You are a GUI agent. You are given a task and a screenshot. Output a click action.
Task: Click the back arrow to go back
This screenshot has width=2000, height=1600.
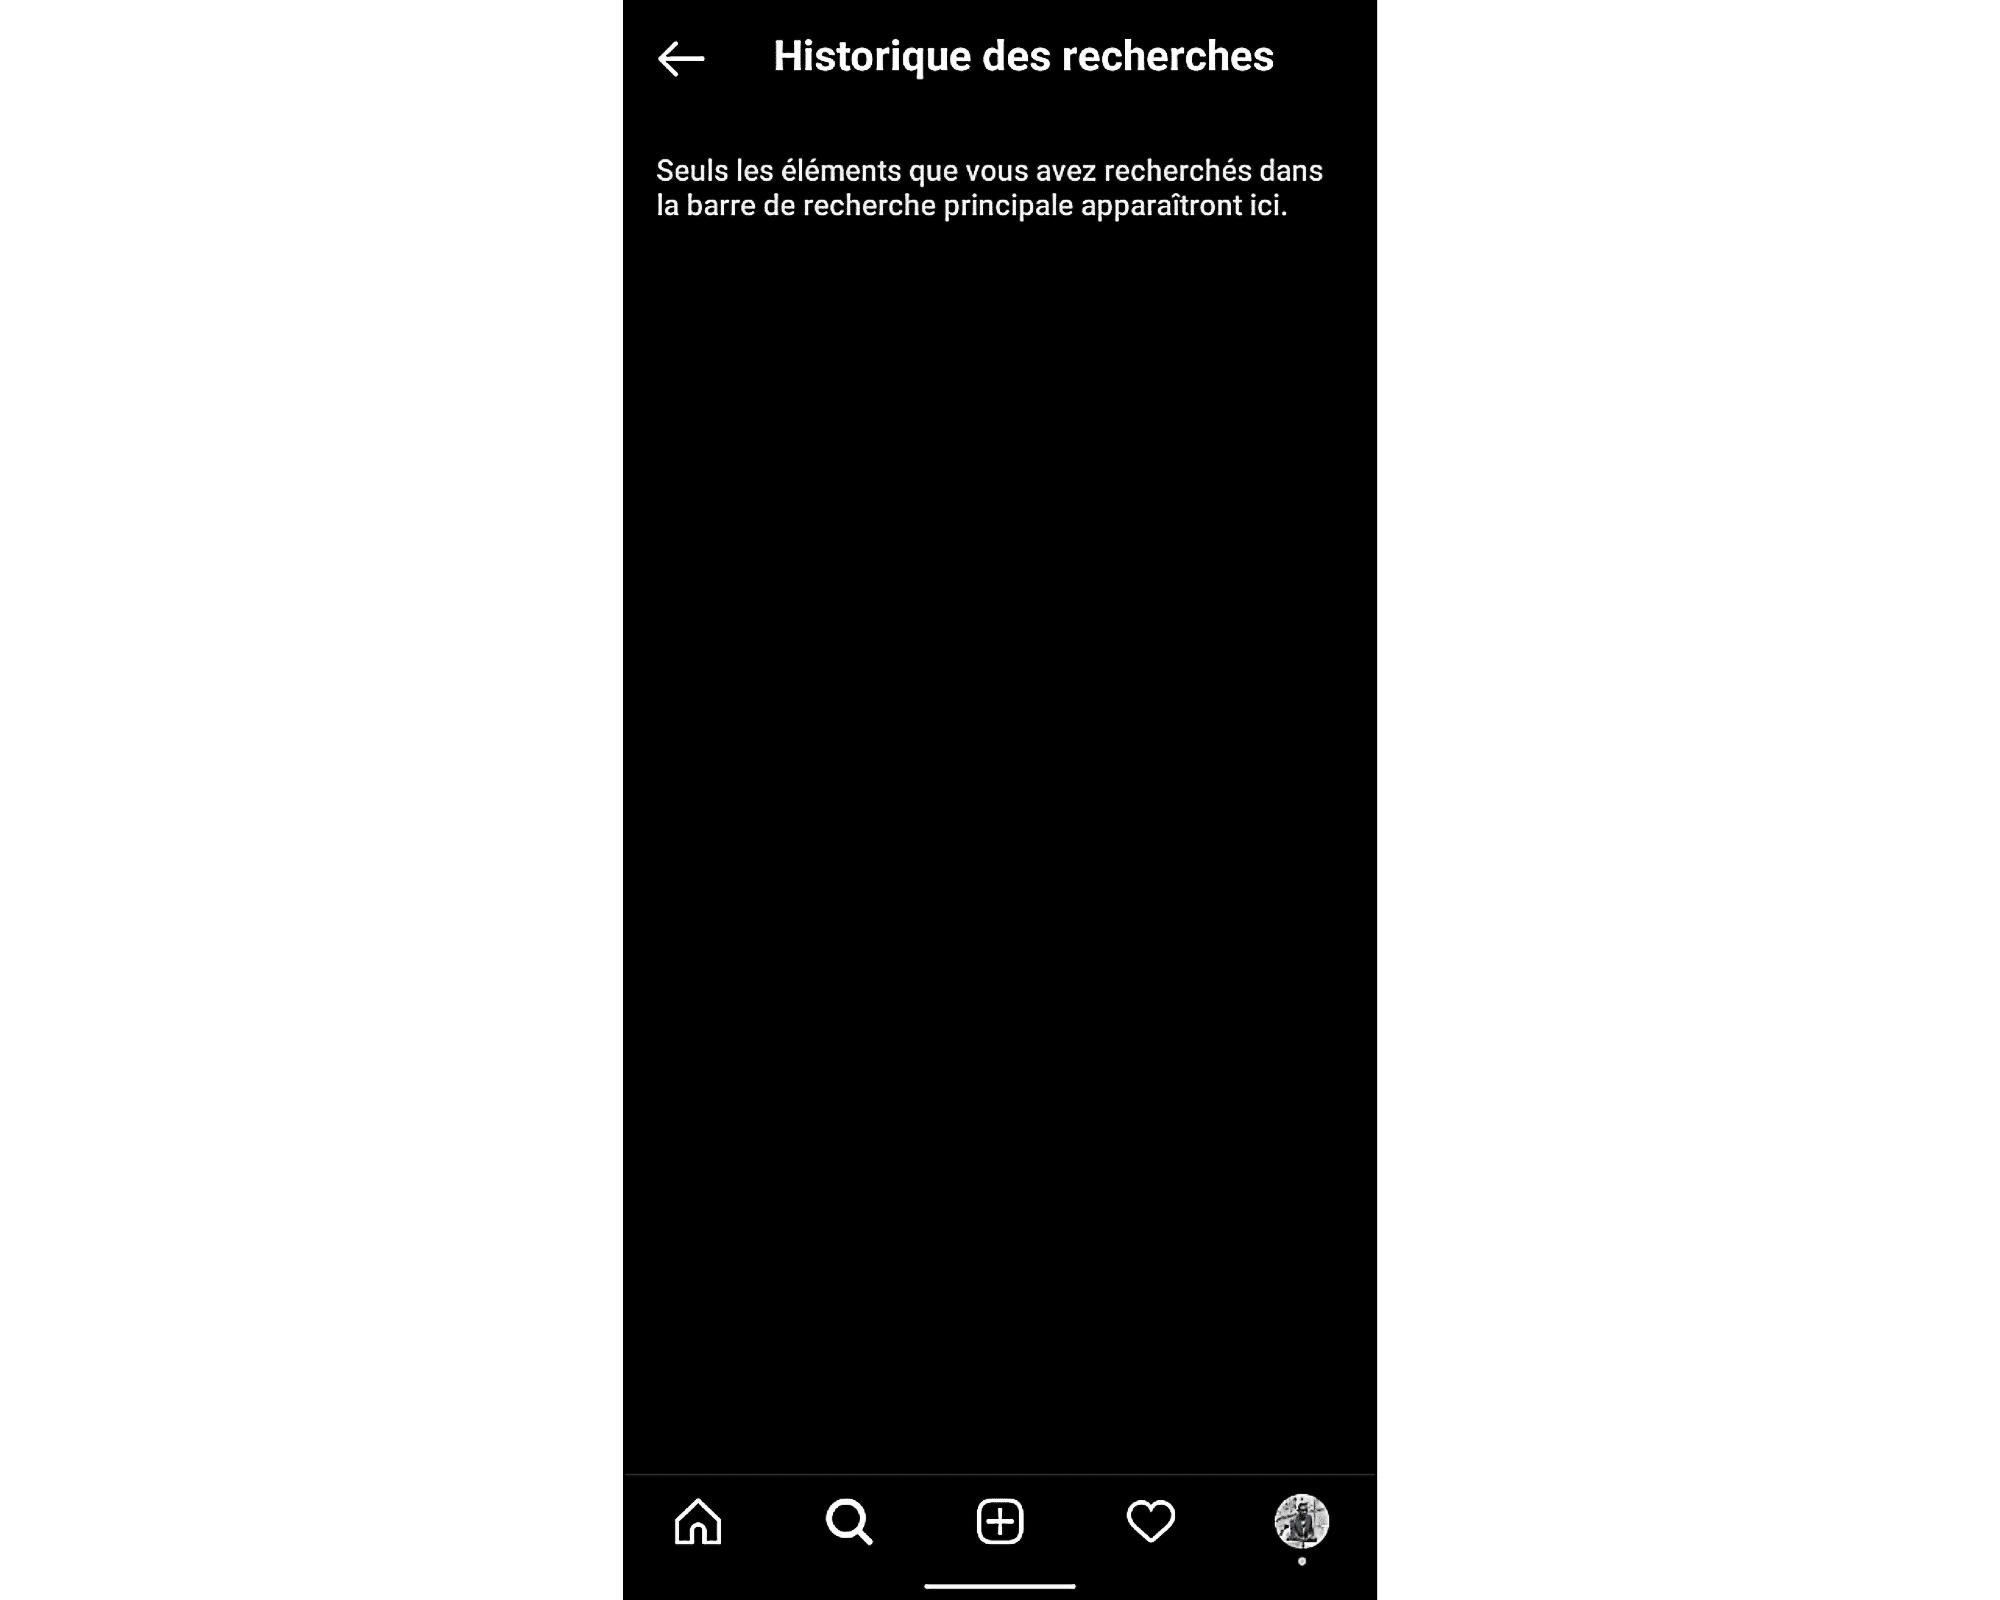[x=681, y=57]
